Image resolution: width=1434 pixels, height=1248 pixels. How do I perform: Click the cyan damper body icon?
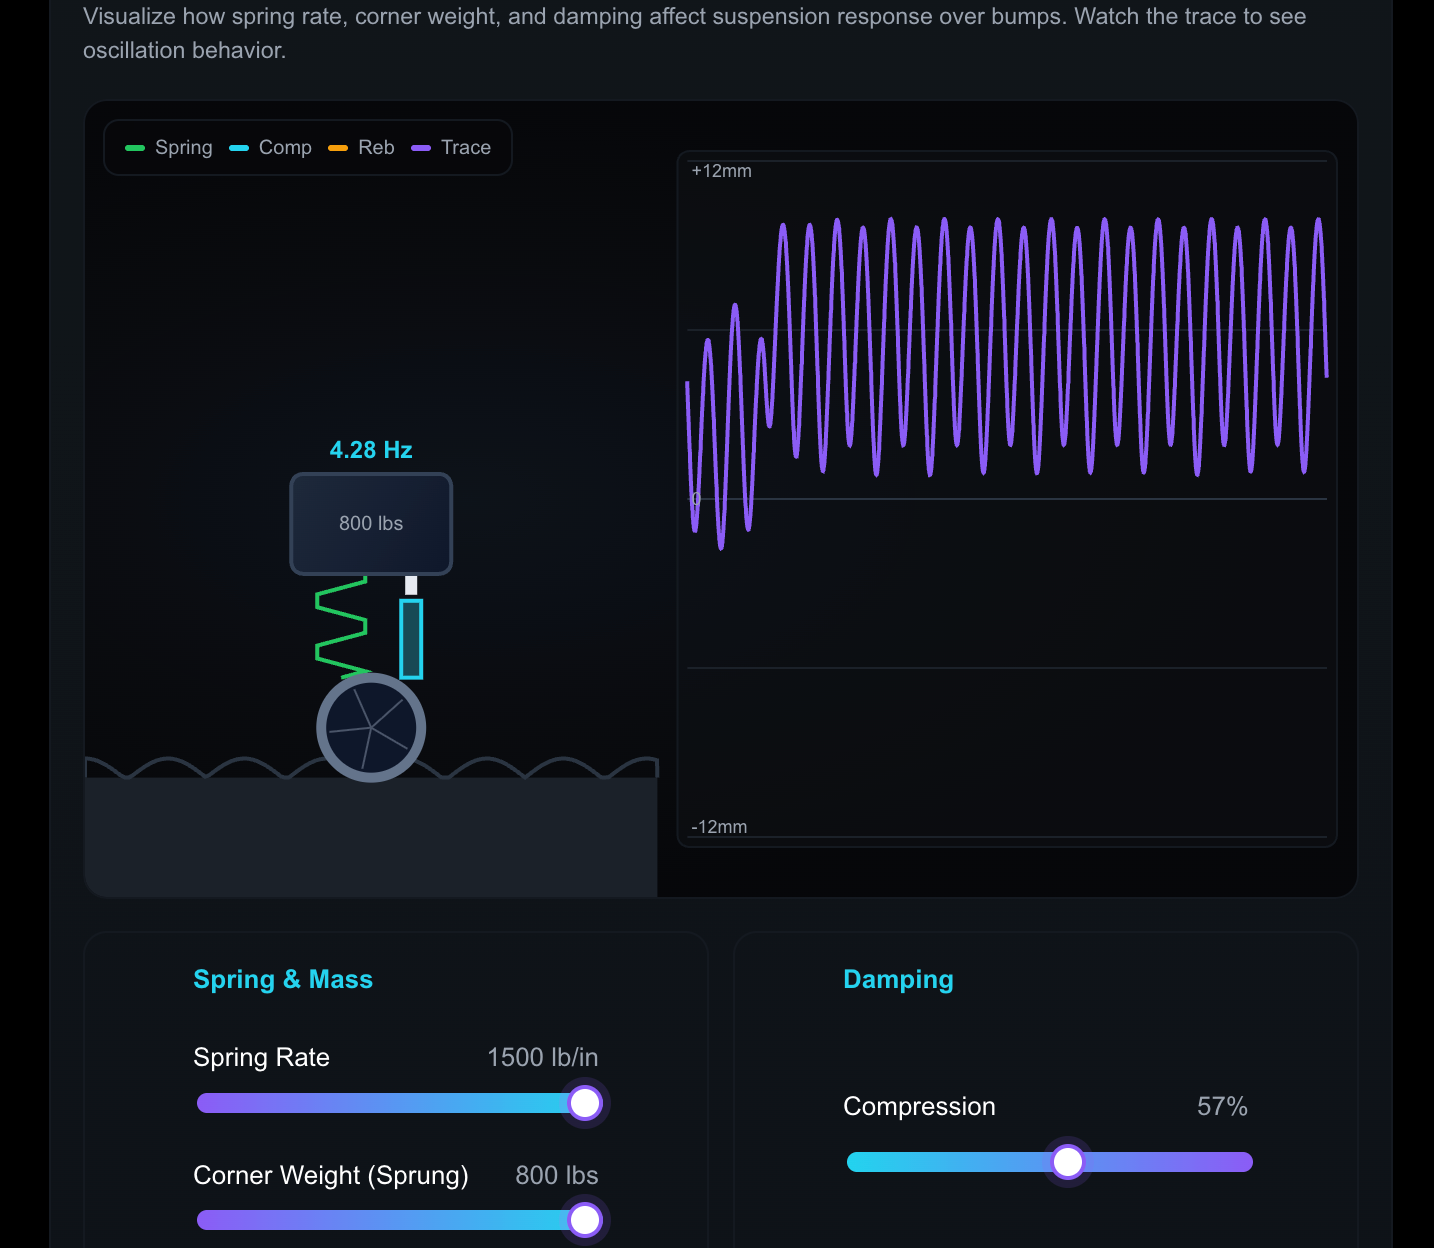pyautogui.click(x=410, y=638)
